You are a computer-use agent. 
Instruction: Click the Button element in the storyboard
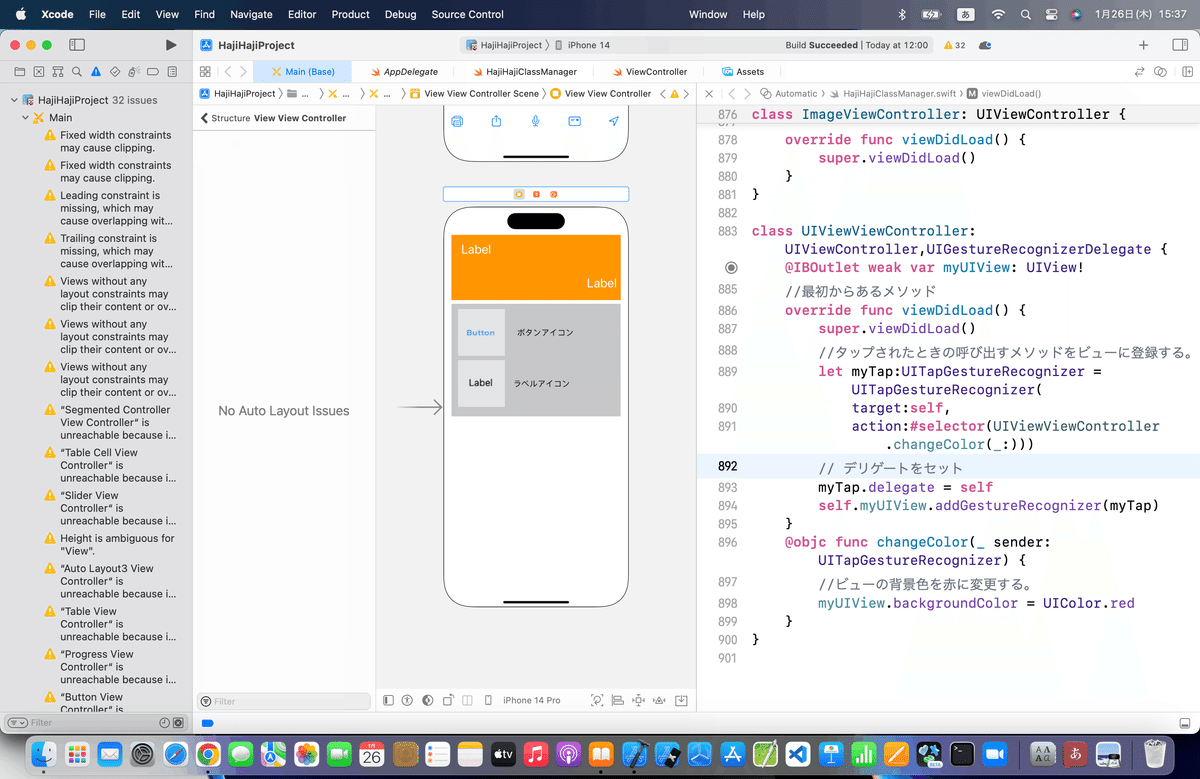coord(481,333)
